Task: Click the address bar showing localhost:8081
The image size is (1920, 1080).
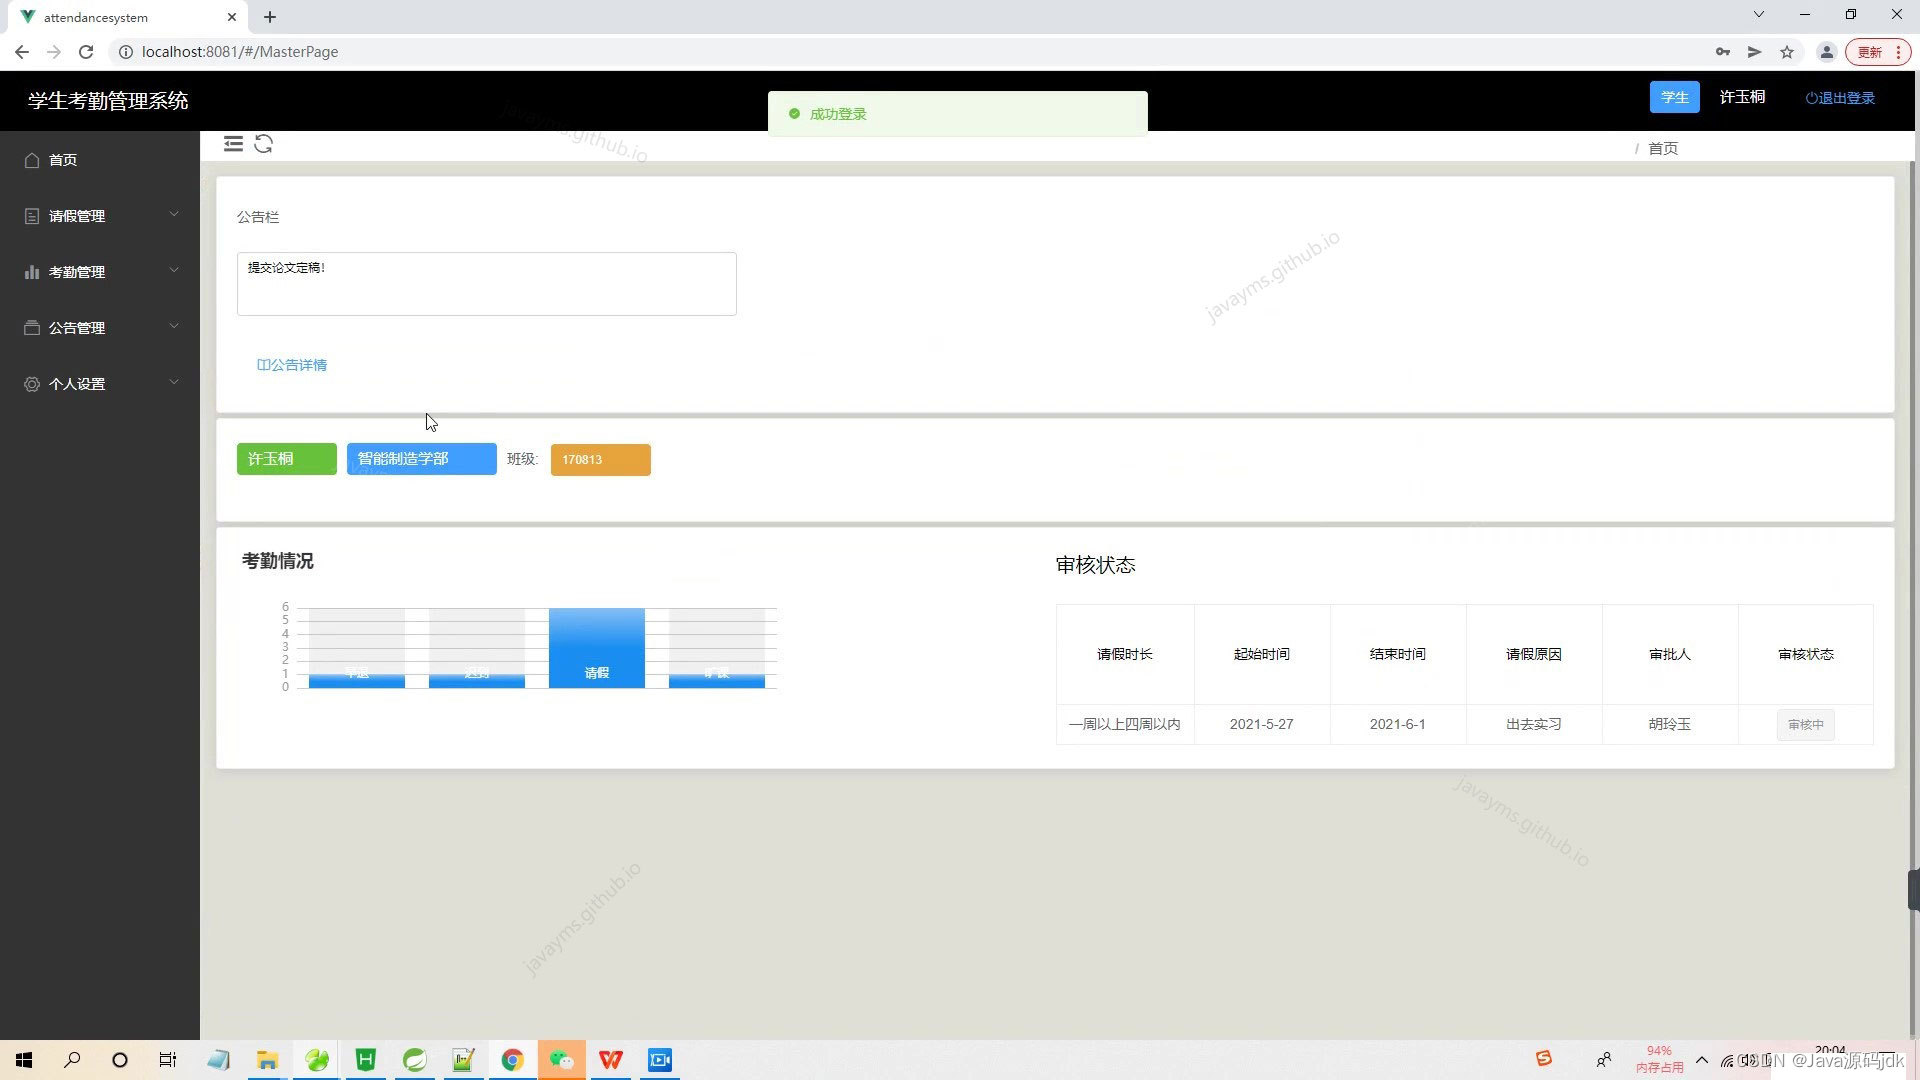Action: pyautogui.click(x=900, y=52)
